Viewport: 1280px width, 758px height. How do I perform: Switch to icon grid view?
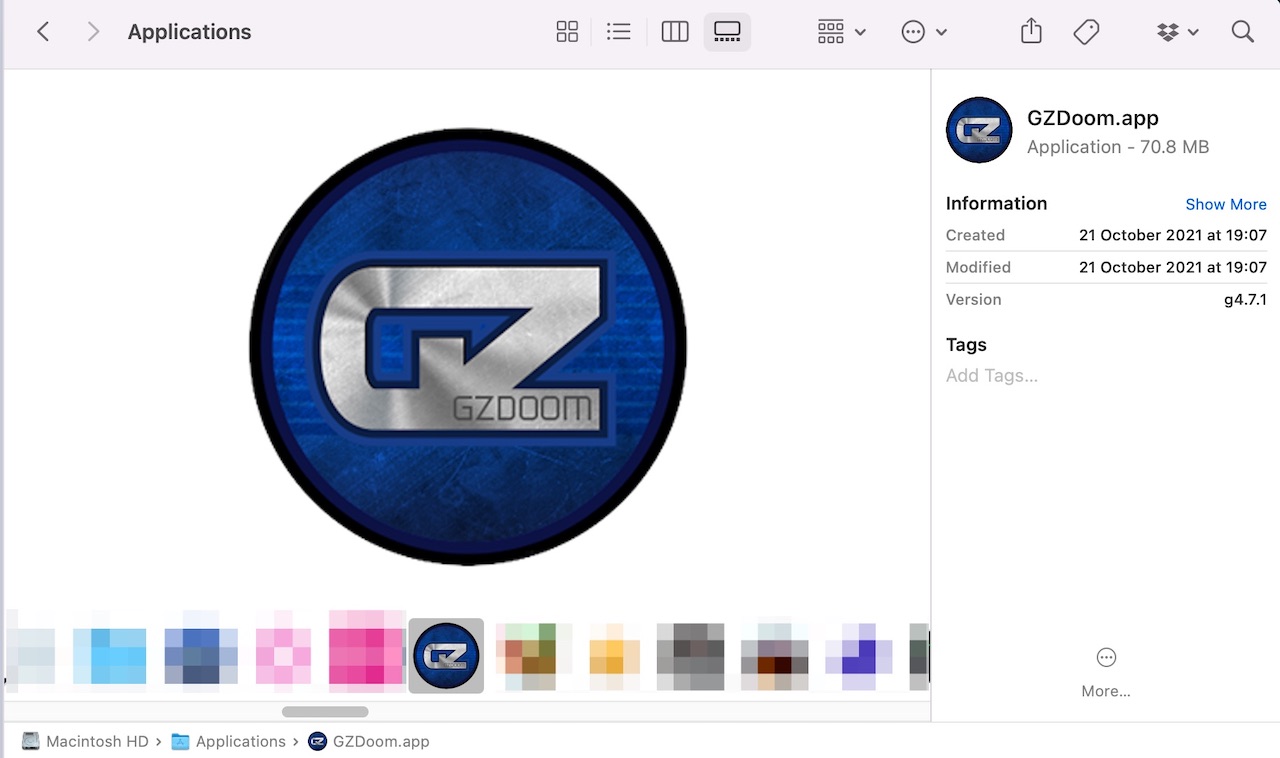(x=567, y=32)
